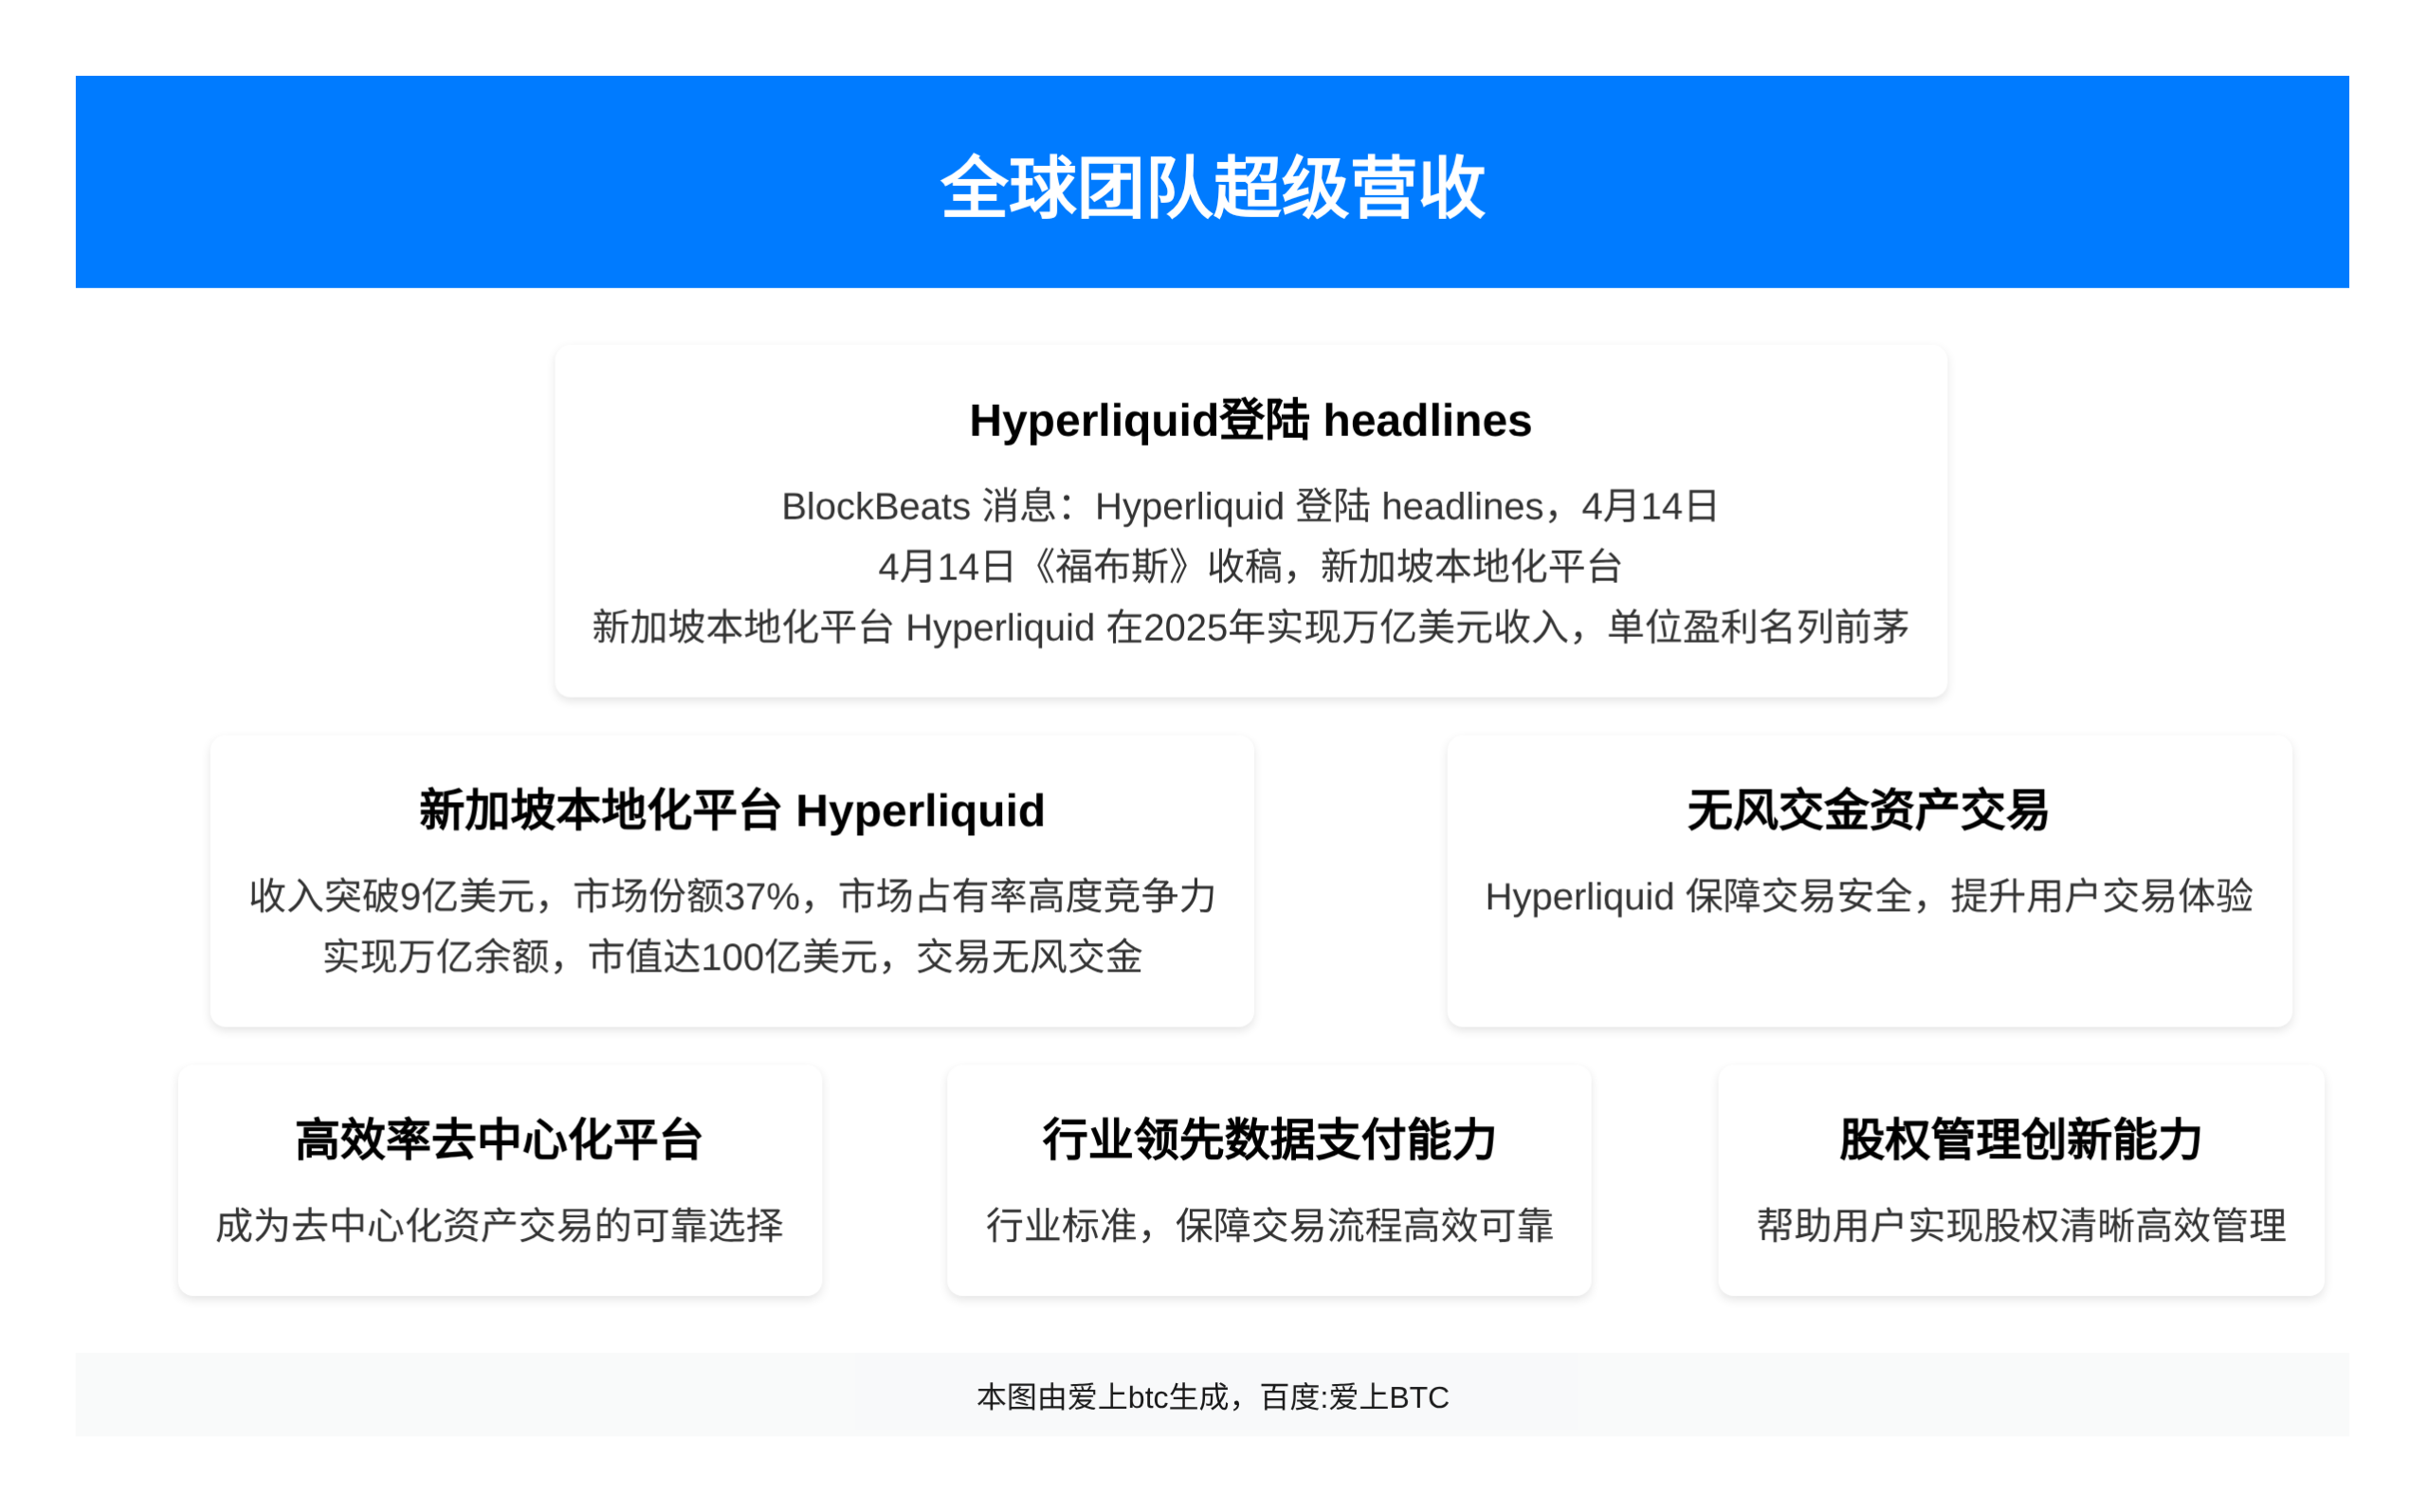
Task: Click the line 4月14日《福布斯》收稿
Action: click(1251, 567)
